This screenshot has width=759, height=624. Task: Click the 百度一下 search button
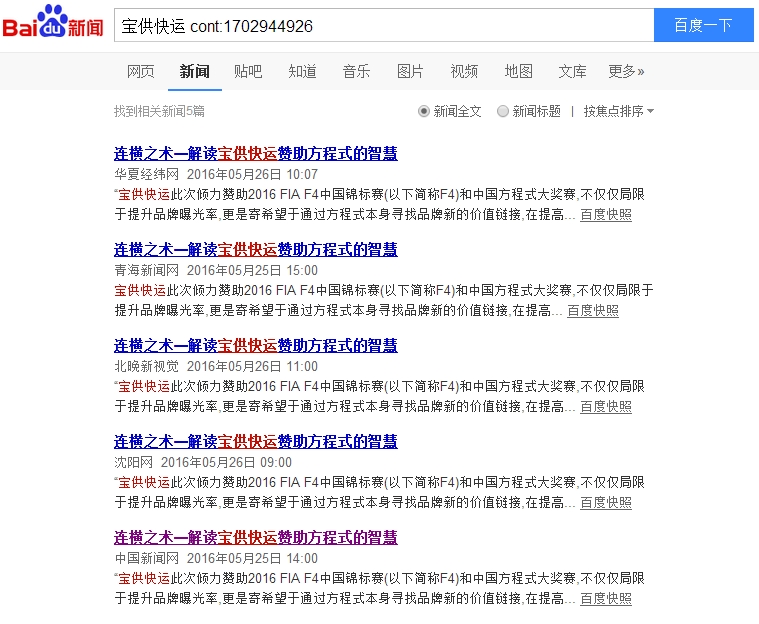[703, 26]
